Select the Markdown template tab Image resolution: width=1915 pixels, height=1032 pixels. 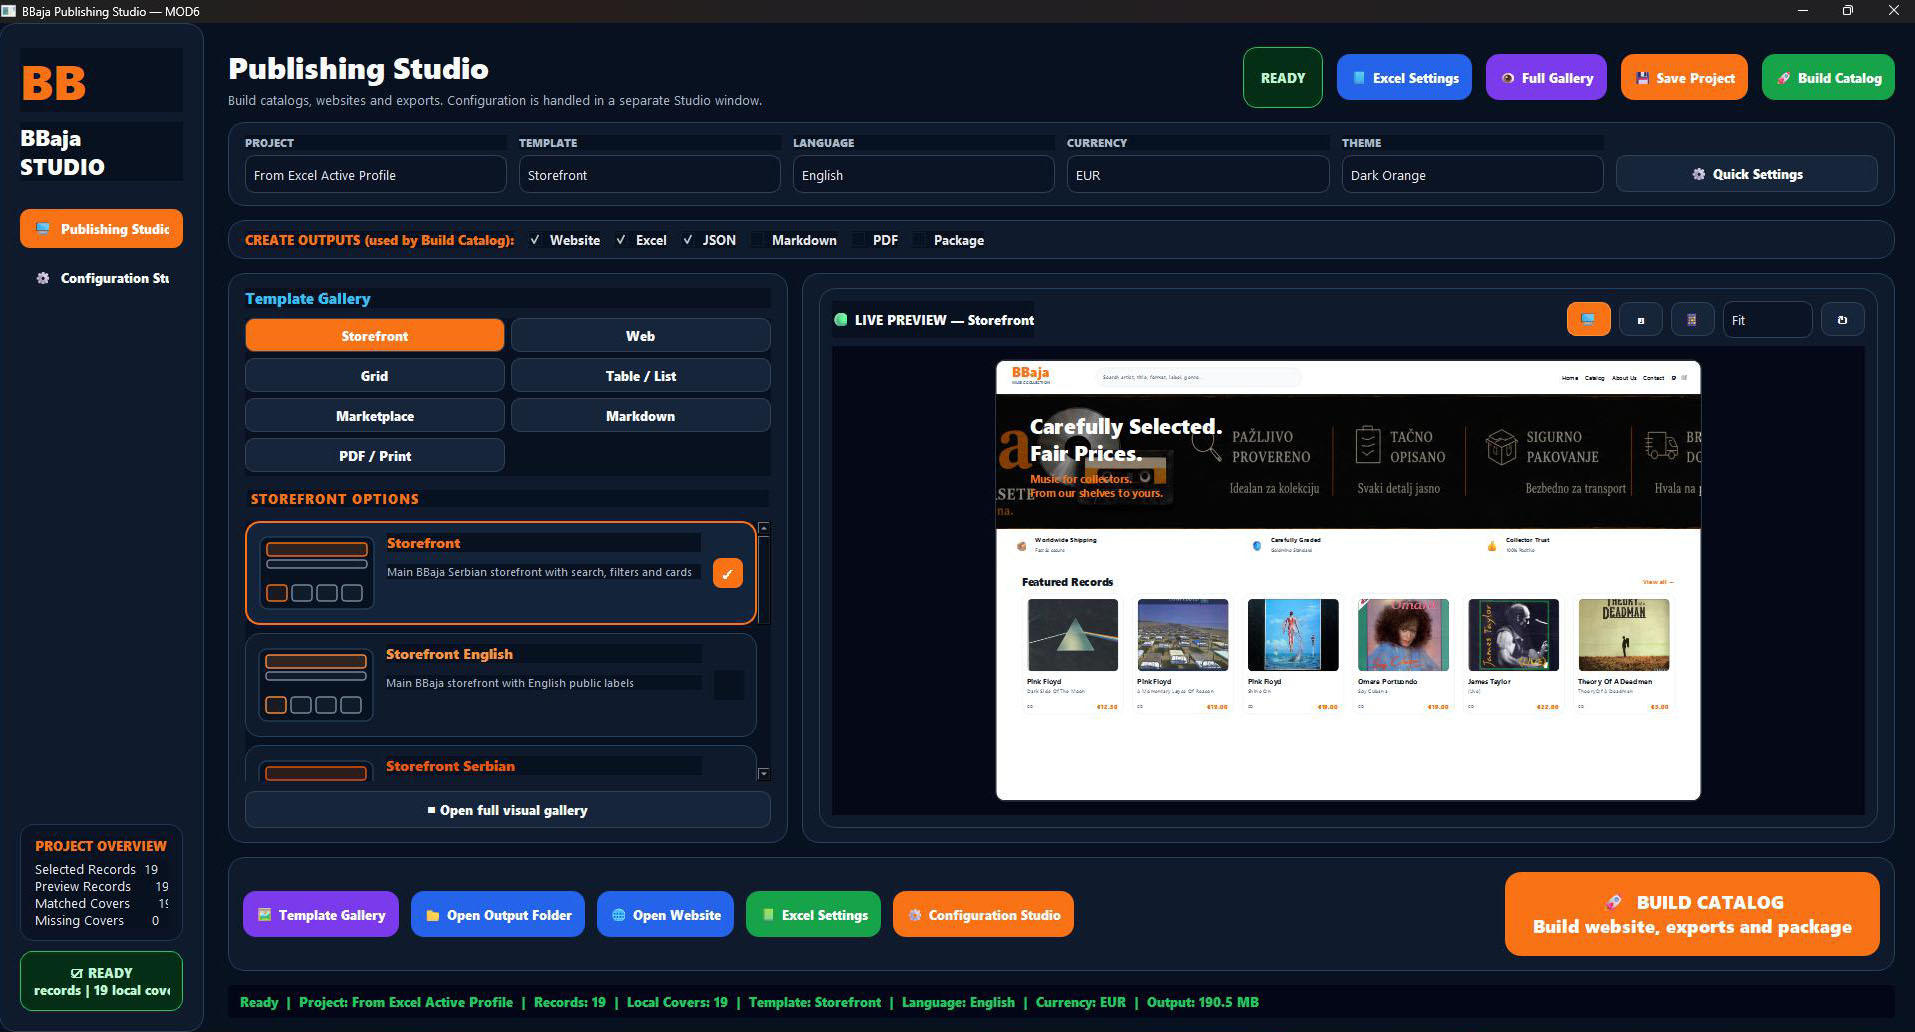(x=641, y=416)
